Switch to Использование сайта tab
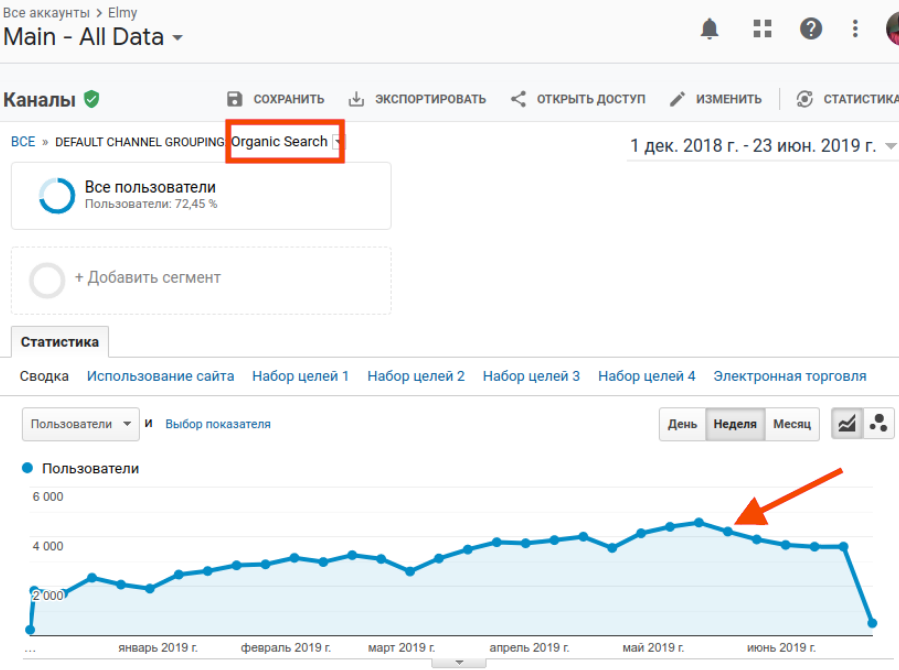 [x=160, y=376]
